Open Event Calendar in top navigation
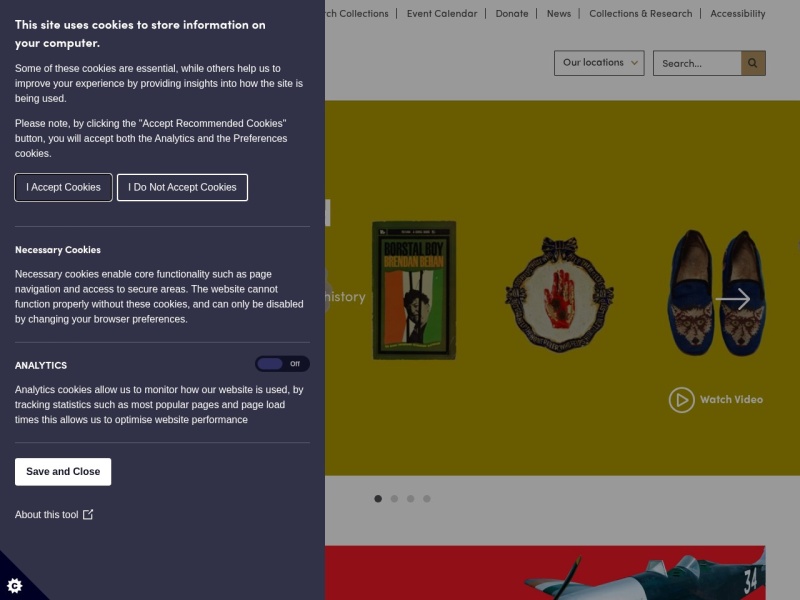This screenshot has width=800, height=600. (x=442, y=14)
